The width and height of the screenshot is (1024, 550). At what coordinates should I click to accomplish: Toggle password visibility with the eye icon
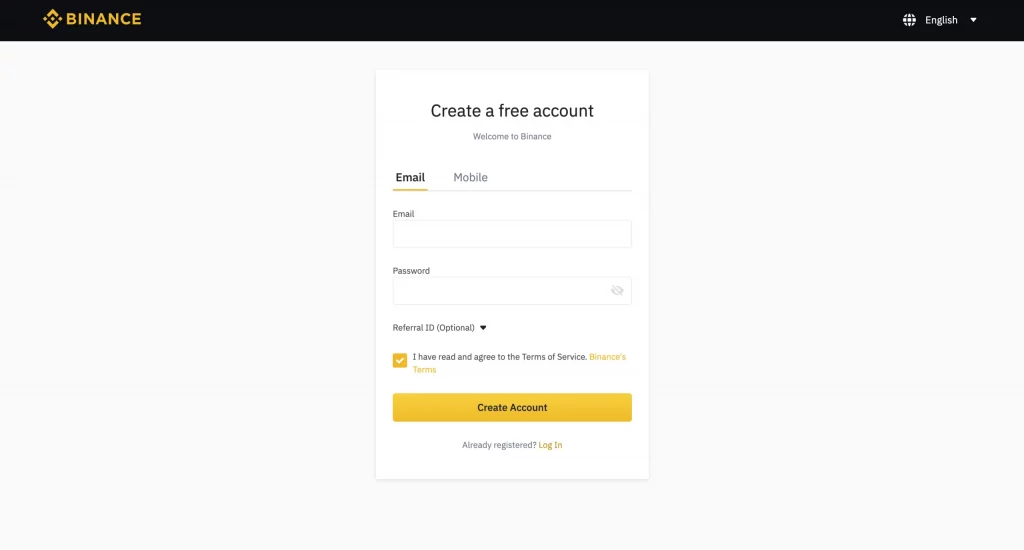617,291
